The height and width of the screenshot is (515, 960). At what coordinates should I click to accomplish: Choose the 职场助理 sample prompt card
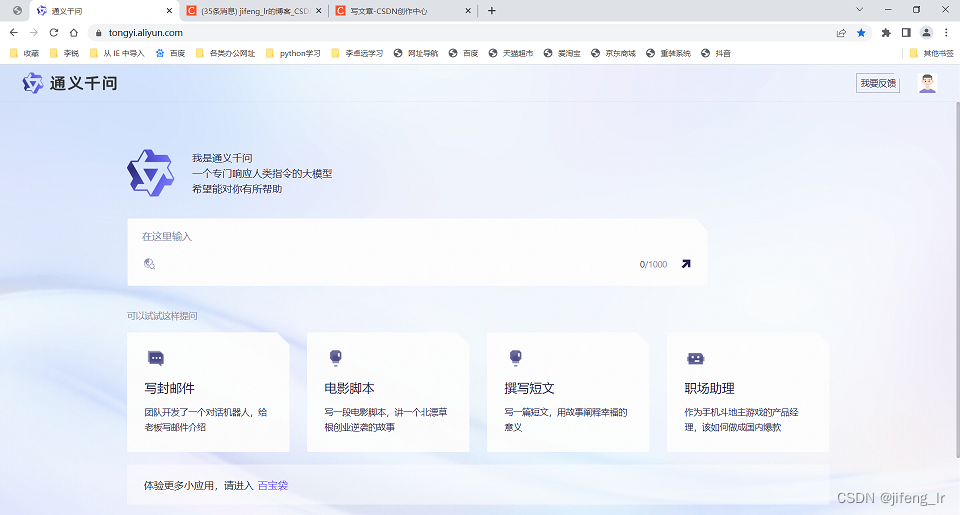point(748,393)
